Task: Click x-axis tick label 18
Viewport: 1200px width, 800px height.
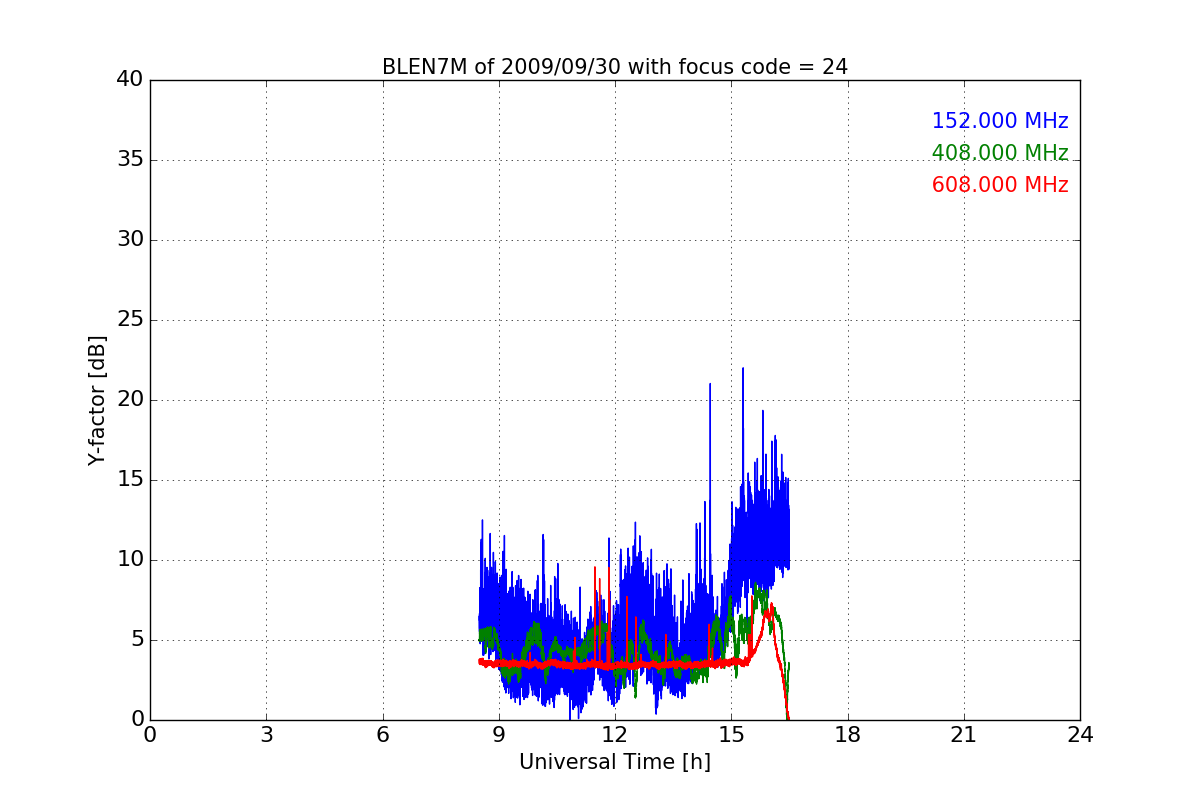Action: click(x=847, y=735)
